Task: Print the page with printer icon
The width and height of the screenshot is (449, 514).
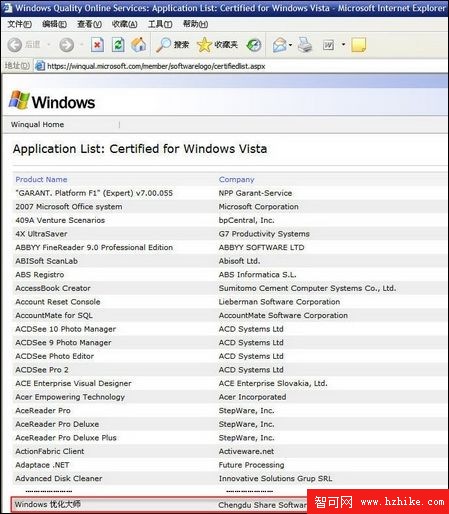Action: pyautogui.click(x=305, y=45)
